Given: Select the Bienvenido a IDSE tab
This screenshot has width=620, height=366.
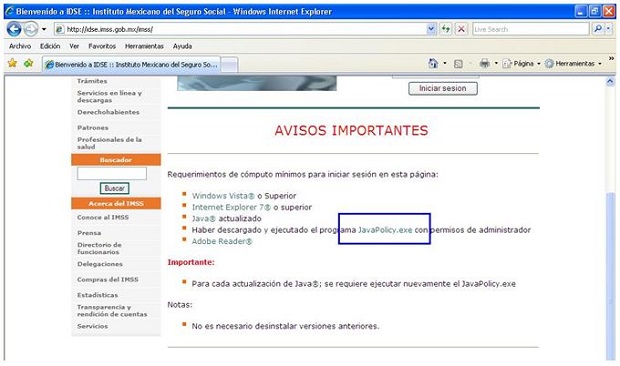Looking at the screenshot, I should click(131, 64).
